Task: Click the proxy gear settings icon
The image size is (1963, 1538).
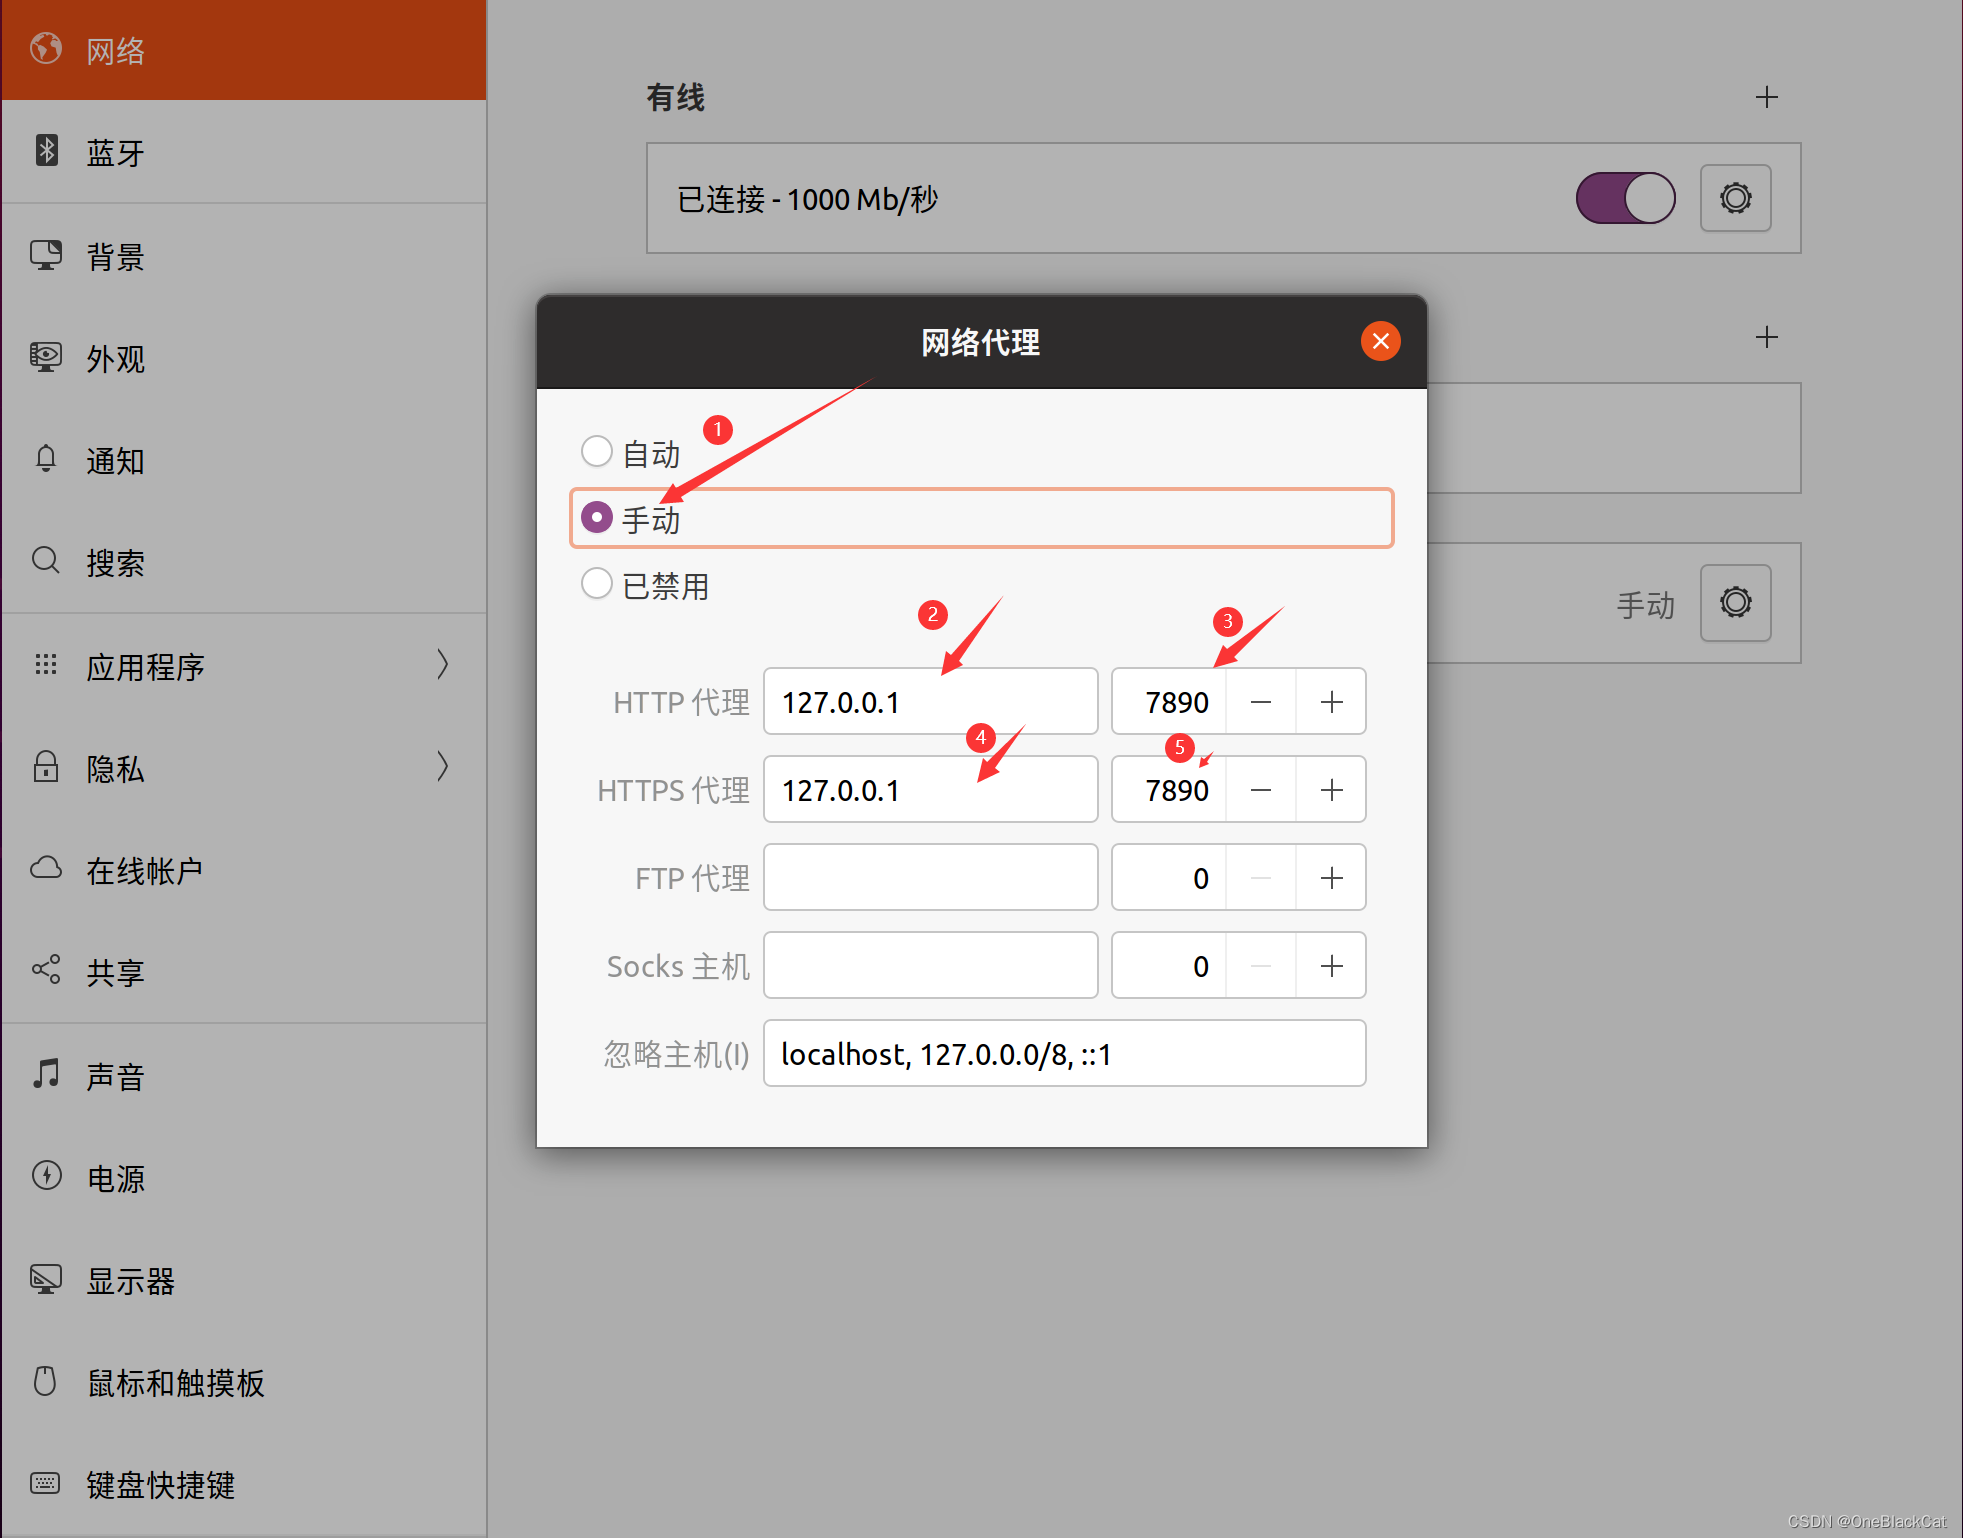Action: click(1735, 603)
